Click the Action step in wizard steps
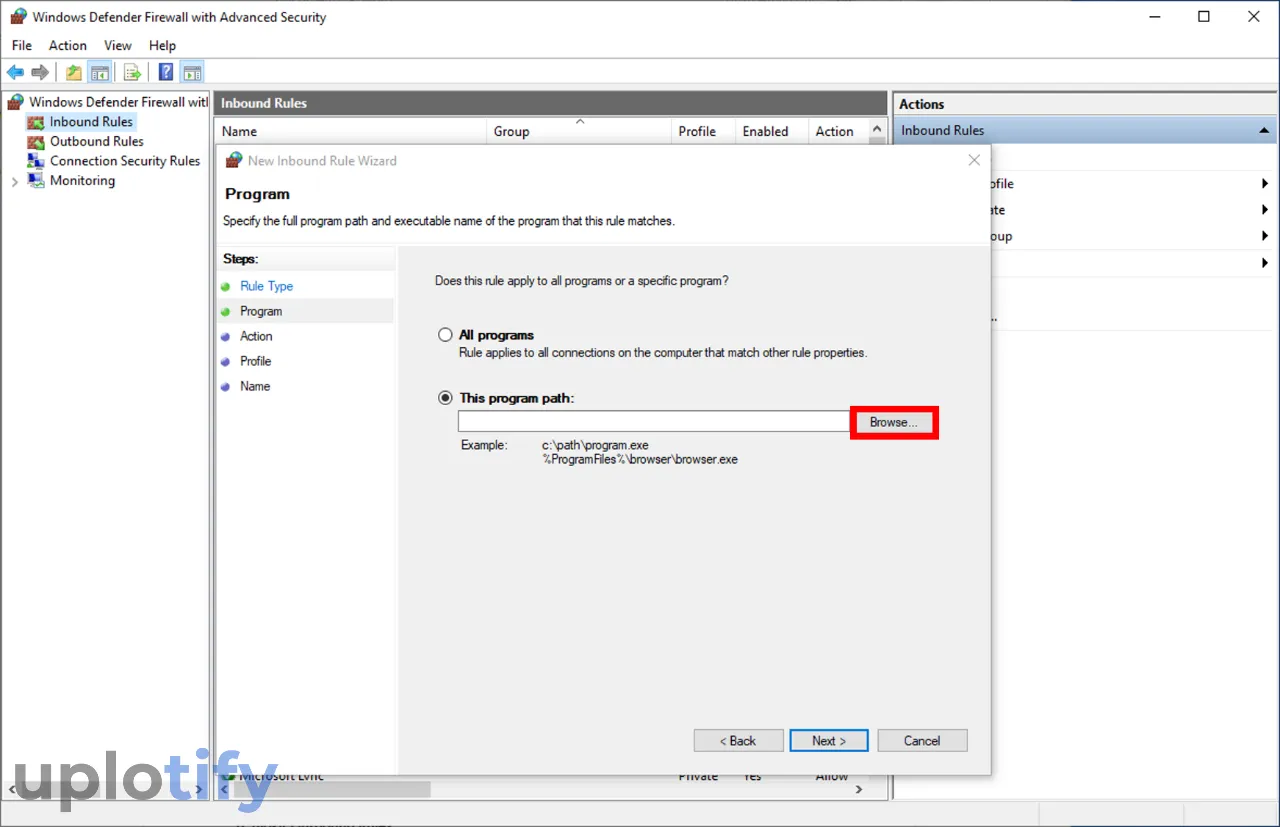Screen dimensions: 1280x827 [256, 336]
